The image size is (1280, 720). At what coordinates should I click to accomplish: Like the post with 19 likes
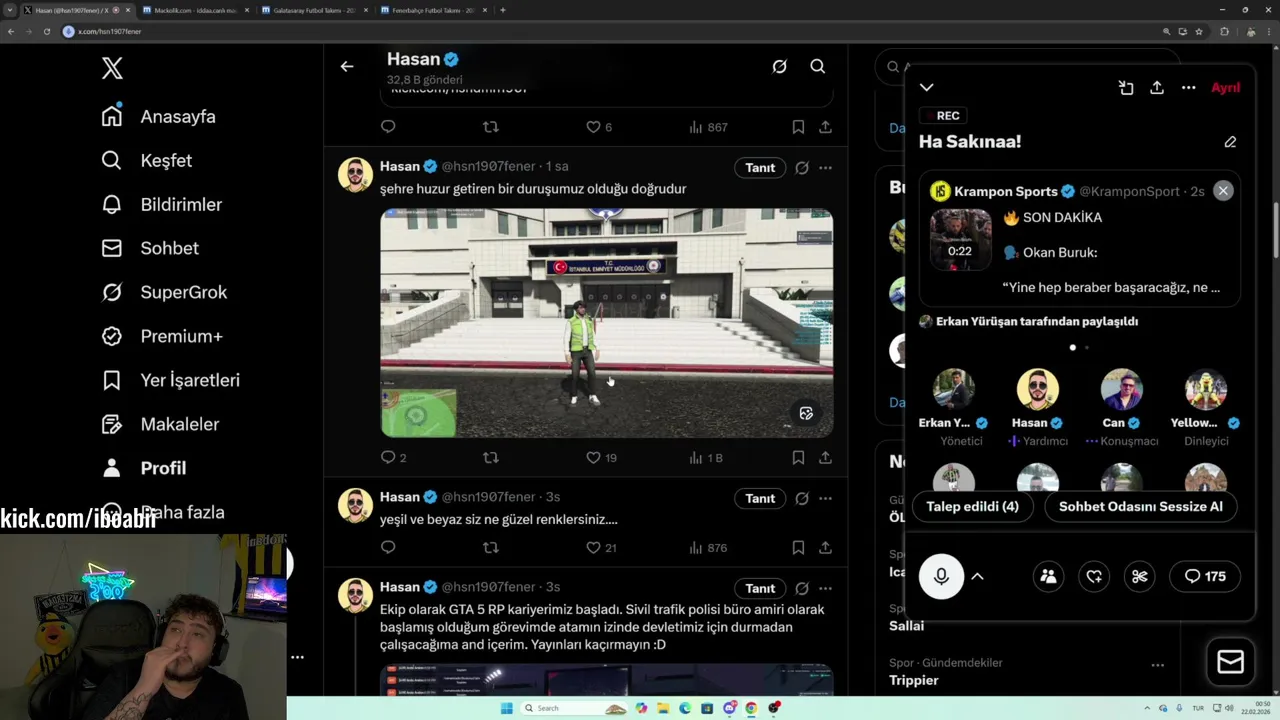pos(601,457)
